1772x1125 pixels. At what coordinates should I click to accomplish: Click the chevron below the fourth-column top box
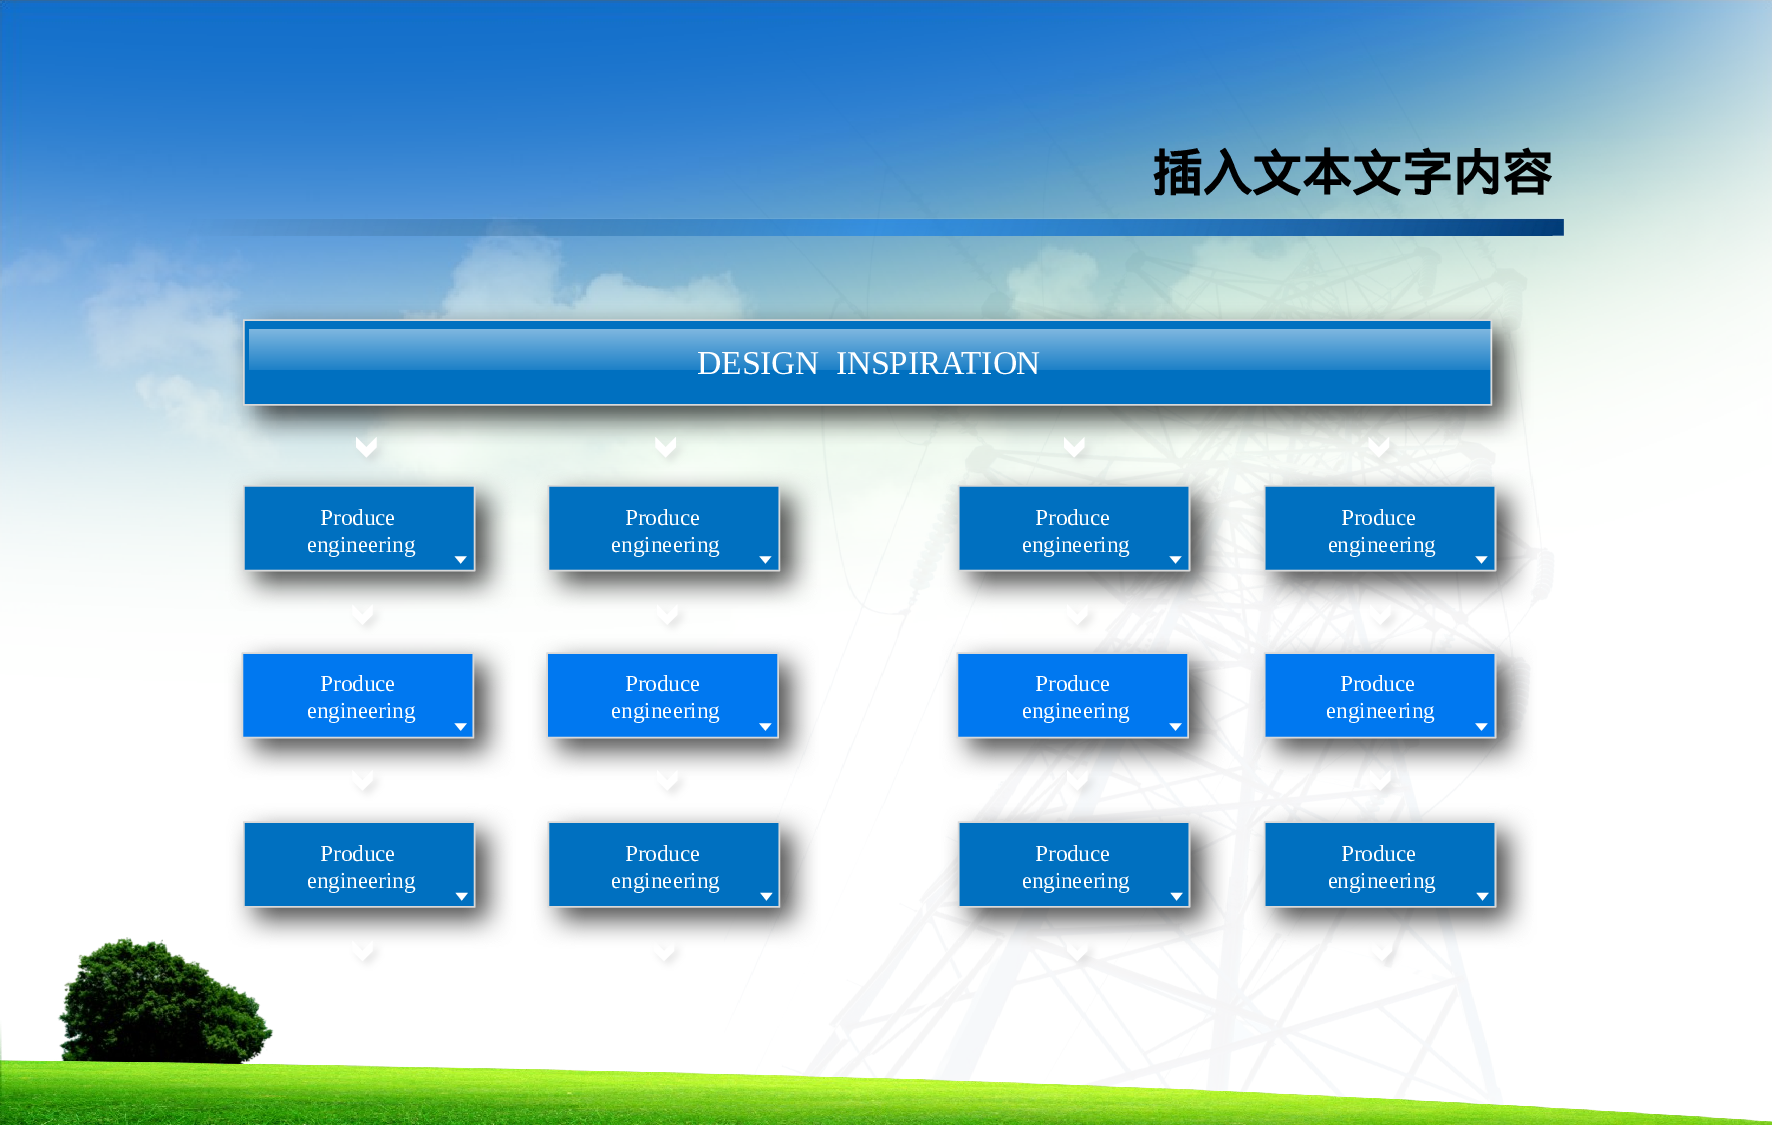(1380, 615)
